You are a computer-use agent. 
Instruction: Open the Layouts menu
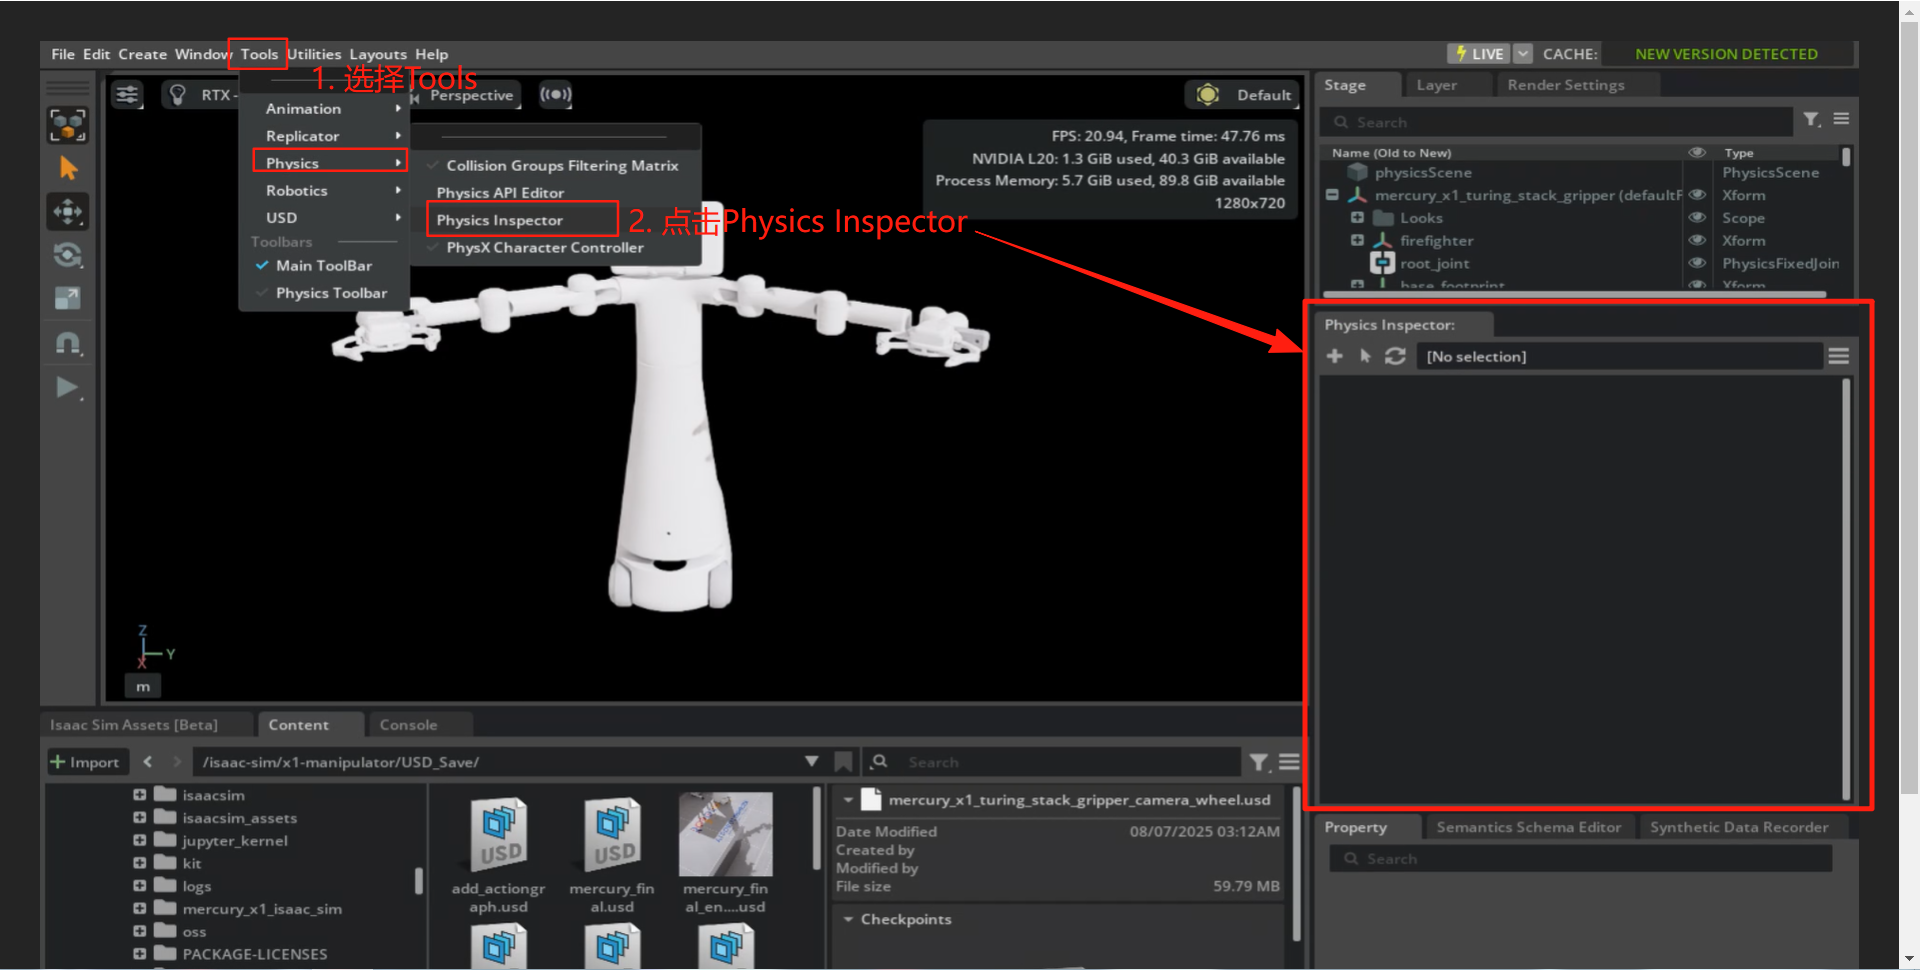tap(378, 54)
